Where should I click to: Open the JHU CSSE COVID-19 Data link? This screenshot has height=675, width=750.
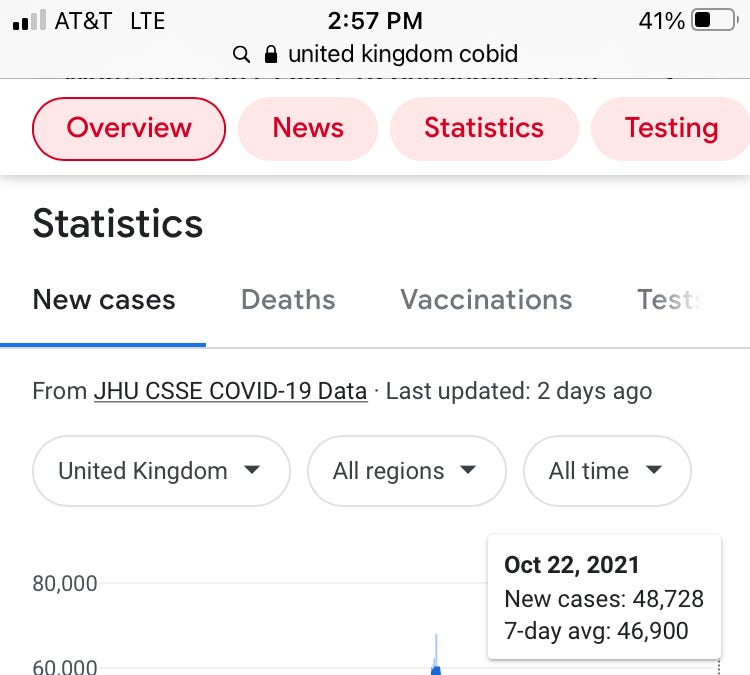point(230,391)
